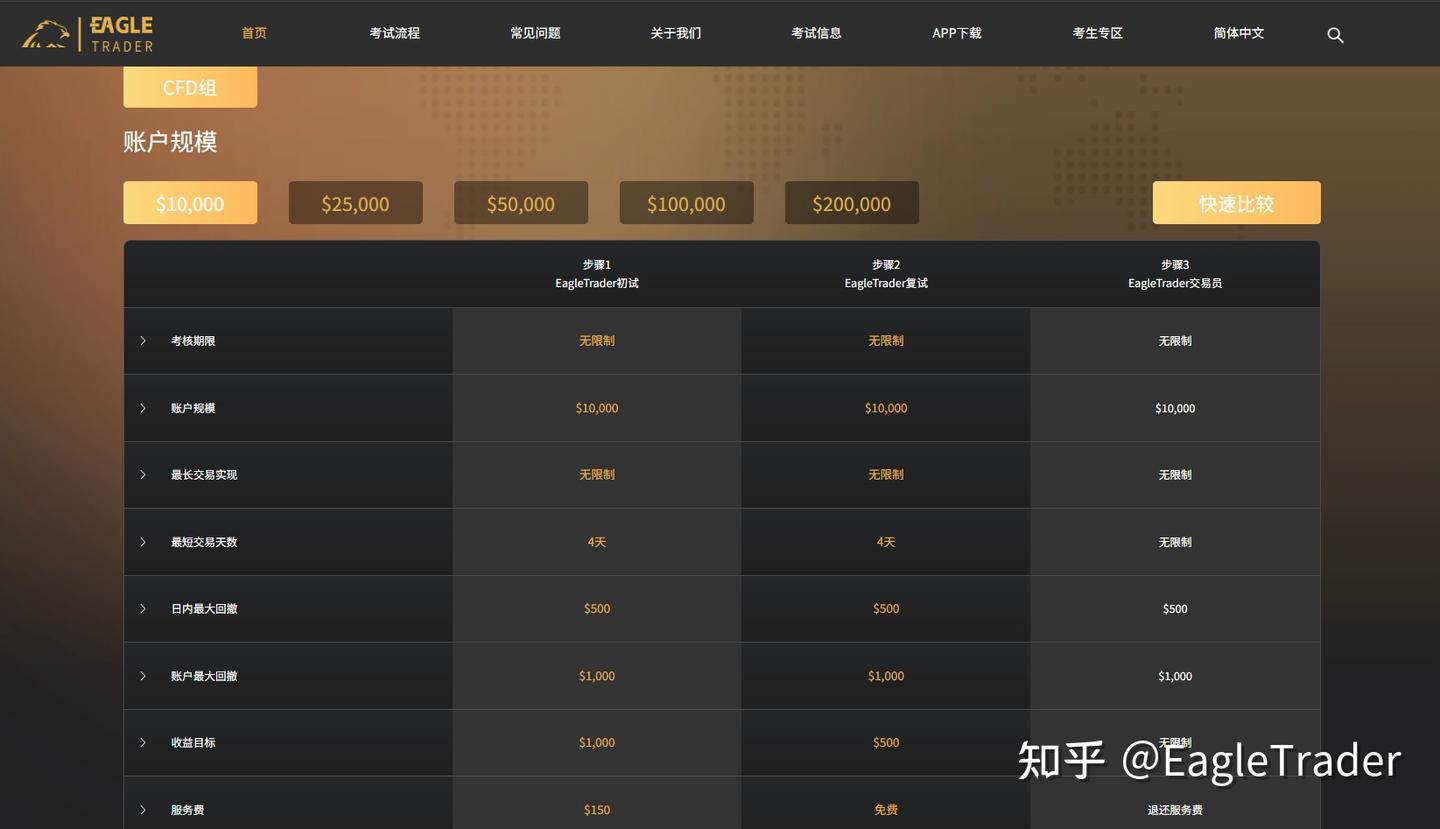The height and width of the screenshot is (829, 1440).
Task: Select the $10,000 account size
Action: (x=190, y=203)
